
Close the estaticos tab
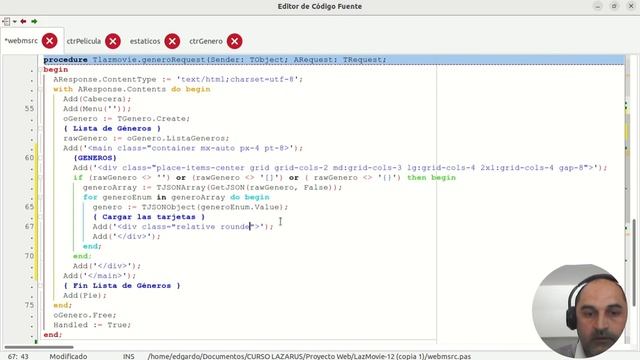click(172, 41)
